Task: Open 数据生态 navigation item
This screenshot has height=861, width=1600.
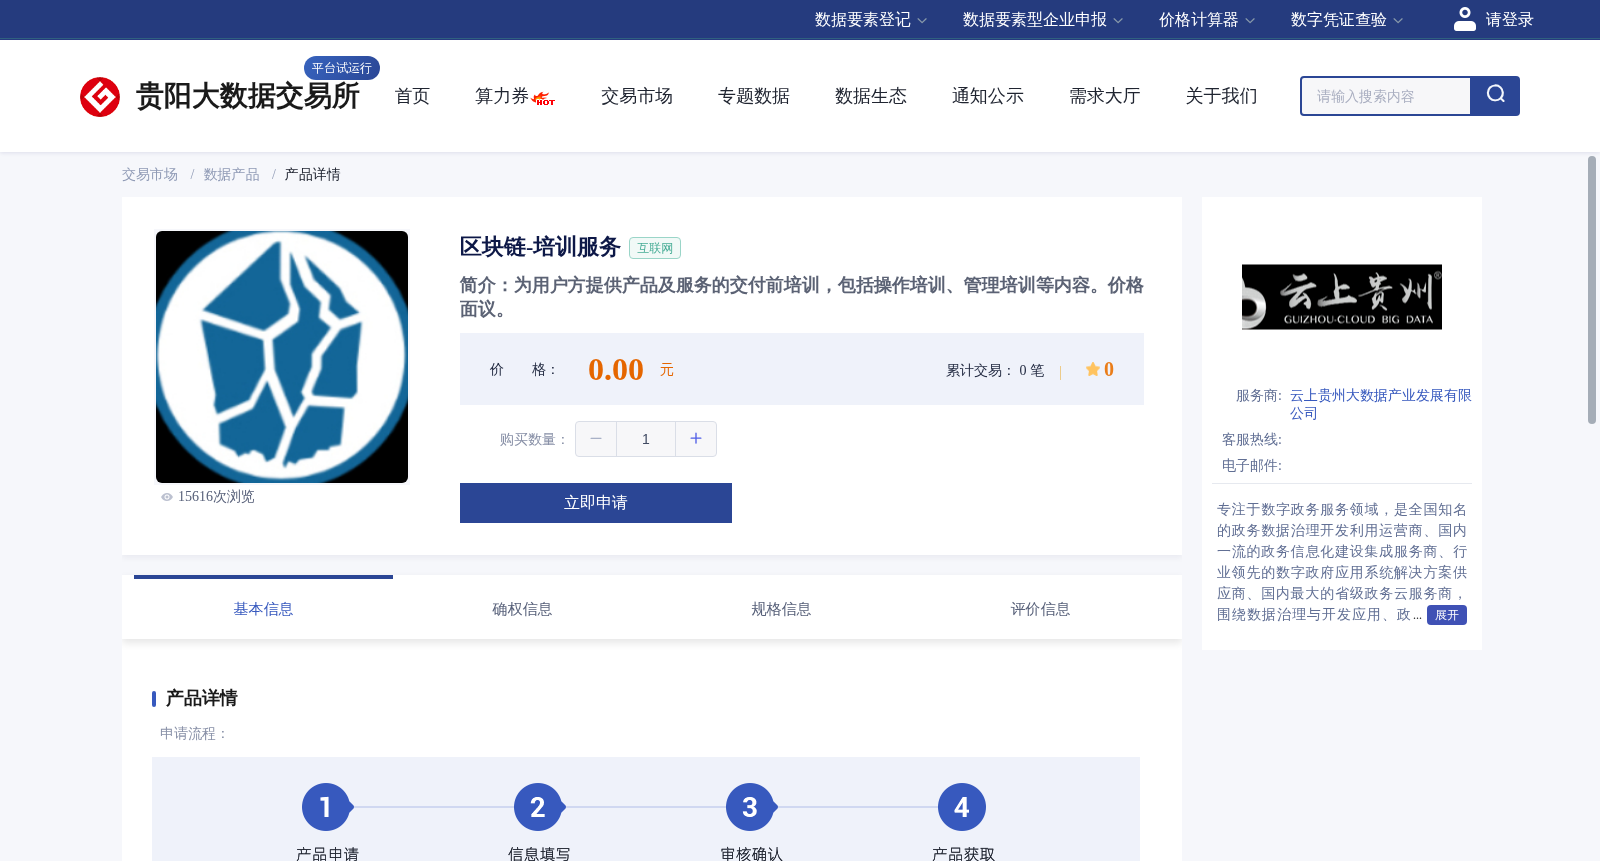Action: (x=871, y=96)
